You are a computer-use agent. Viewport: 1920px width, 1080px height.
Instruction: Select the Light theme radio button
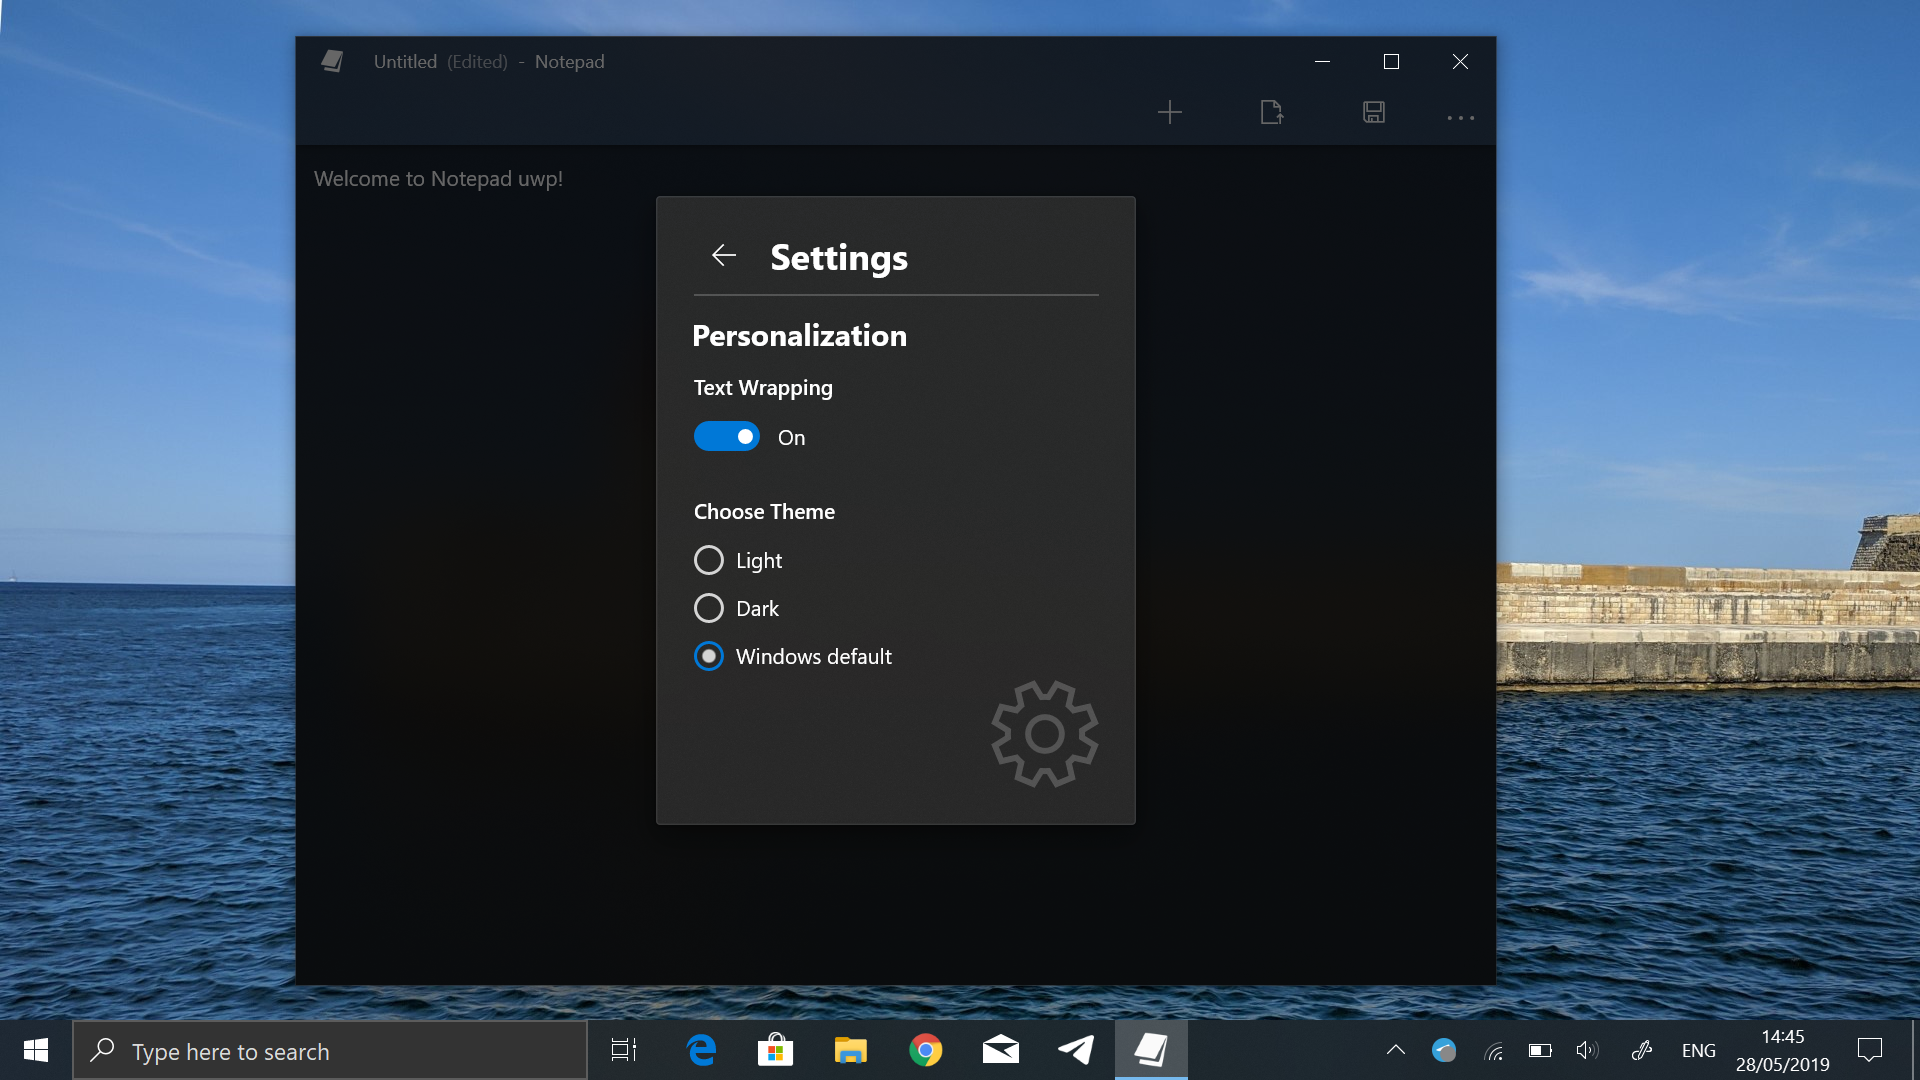click(709, 560)
